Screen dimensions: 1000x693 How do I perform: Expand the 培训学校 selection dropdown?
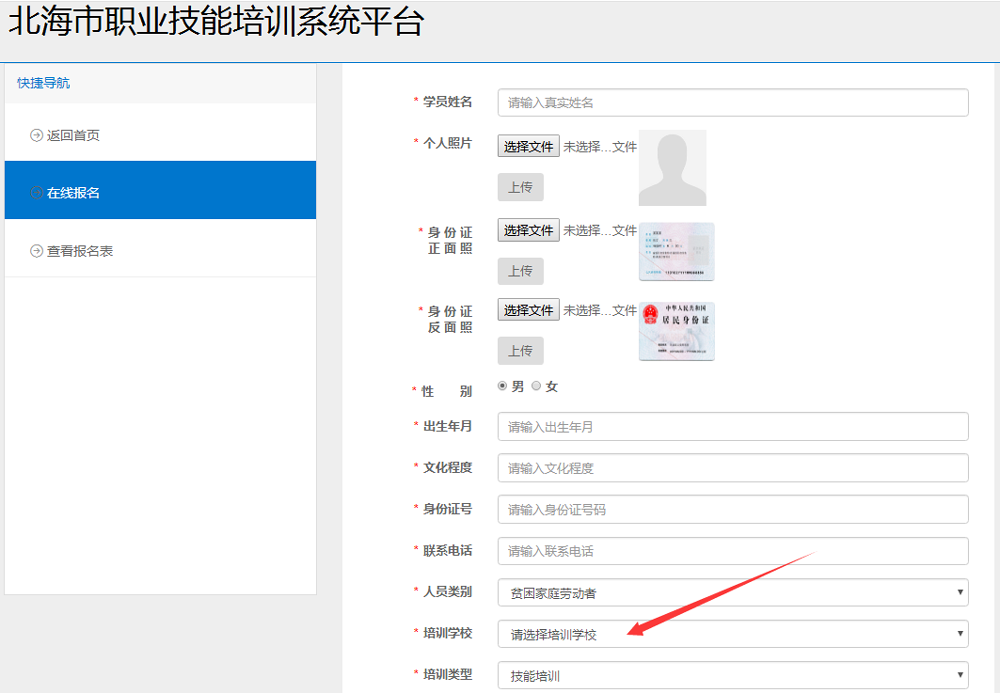[733, 634]
